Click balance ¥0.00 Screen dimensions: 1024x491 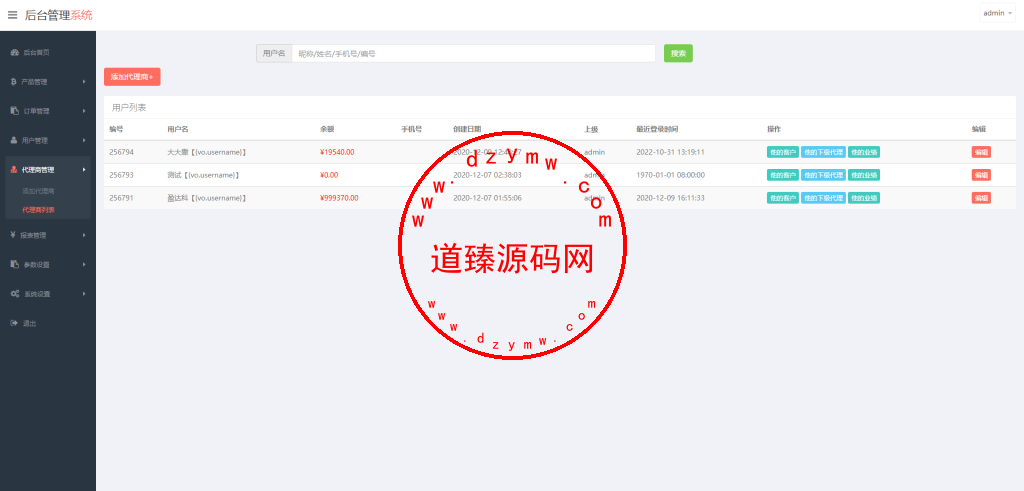pyautogui.click(x=329, y=175)
